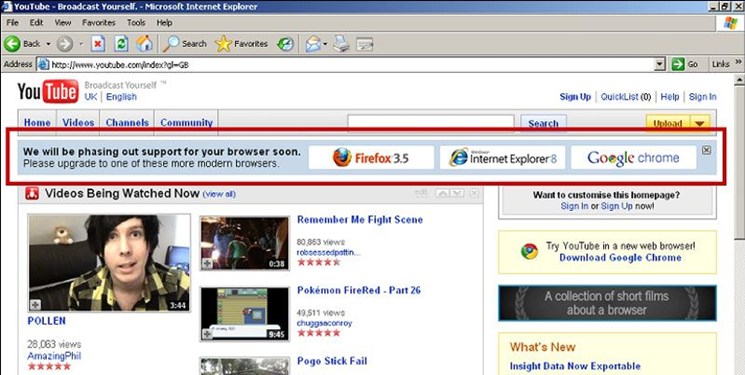Open QuickList (0) link

coord(626,96)
